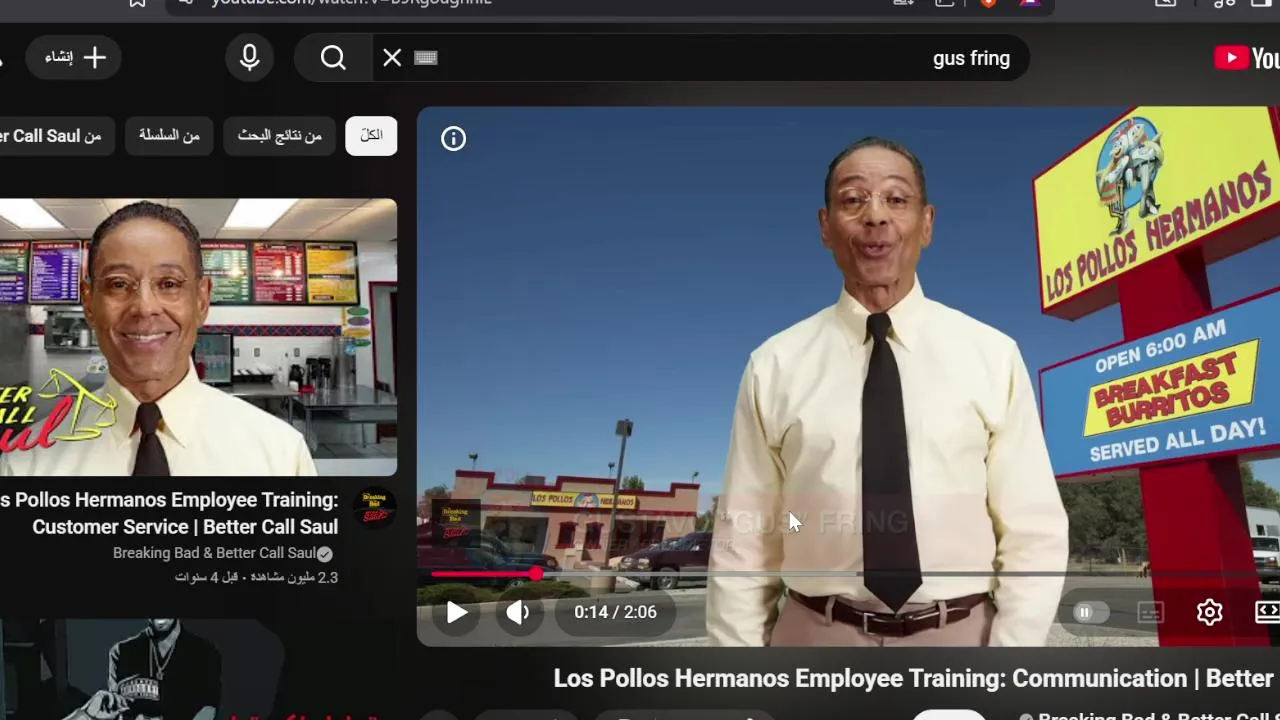The image size is (1280, 720).
Task: Play the video with the play button
Action: pos(457,612)
